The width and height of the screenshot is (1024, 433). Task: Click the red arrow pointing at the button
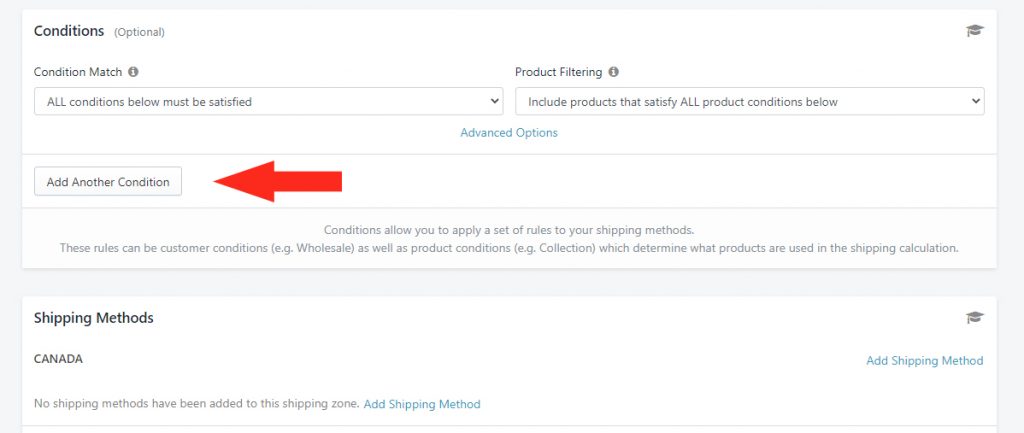pyautogui.click(x=278, y=182)
